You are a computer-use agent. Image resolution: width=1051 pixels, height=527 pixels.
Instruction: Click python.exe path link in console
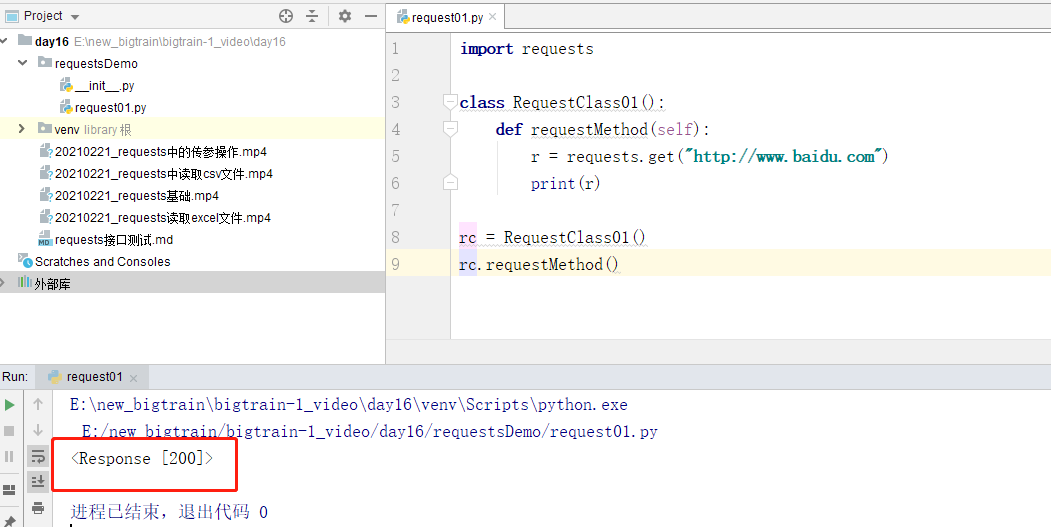[x=349, y=405]
